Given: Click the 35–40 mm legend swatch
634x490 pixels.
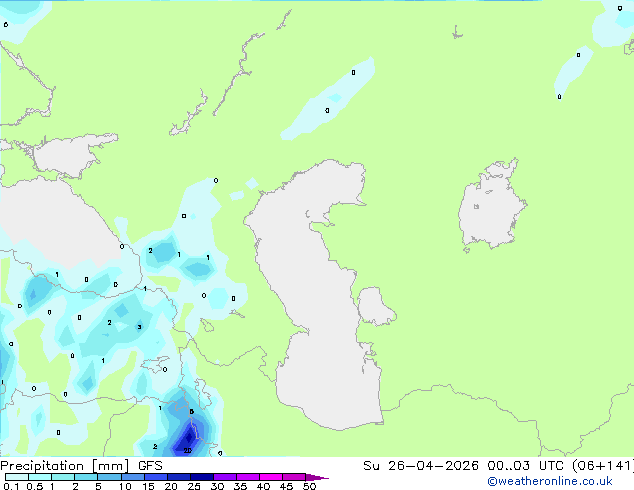Looking at the screenshot, I should pyautogui.click(x=248, y=477).
